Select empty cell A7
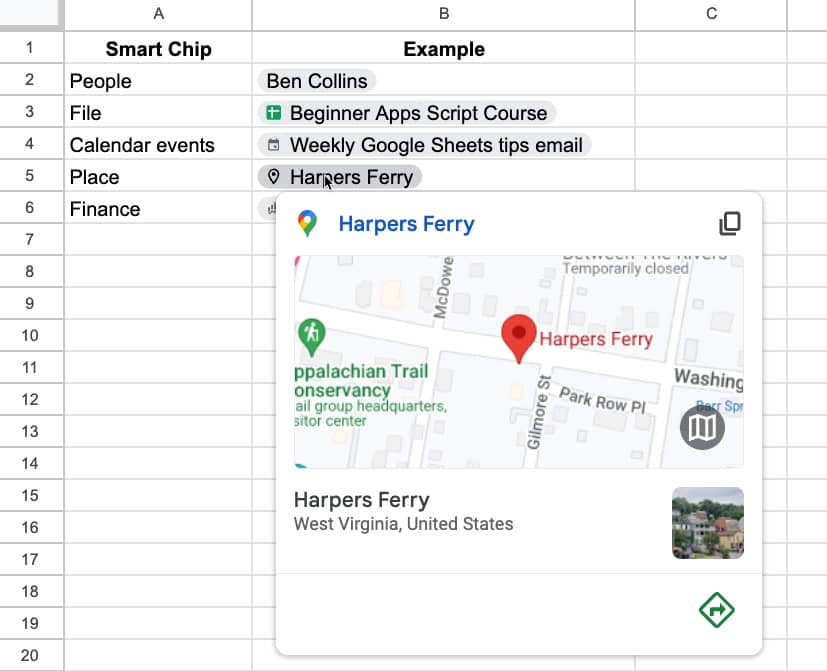 pyautogui.click(x=158, y=240)
